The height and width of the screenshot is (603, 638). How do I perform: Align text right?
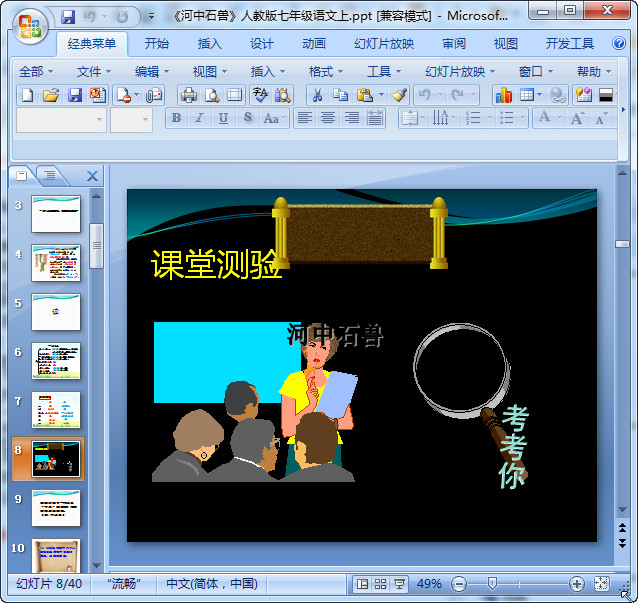[x=352, y=118]
